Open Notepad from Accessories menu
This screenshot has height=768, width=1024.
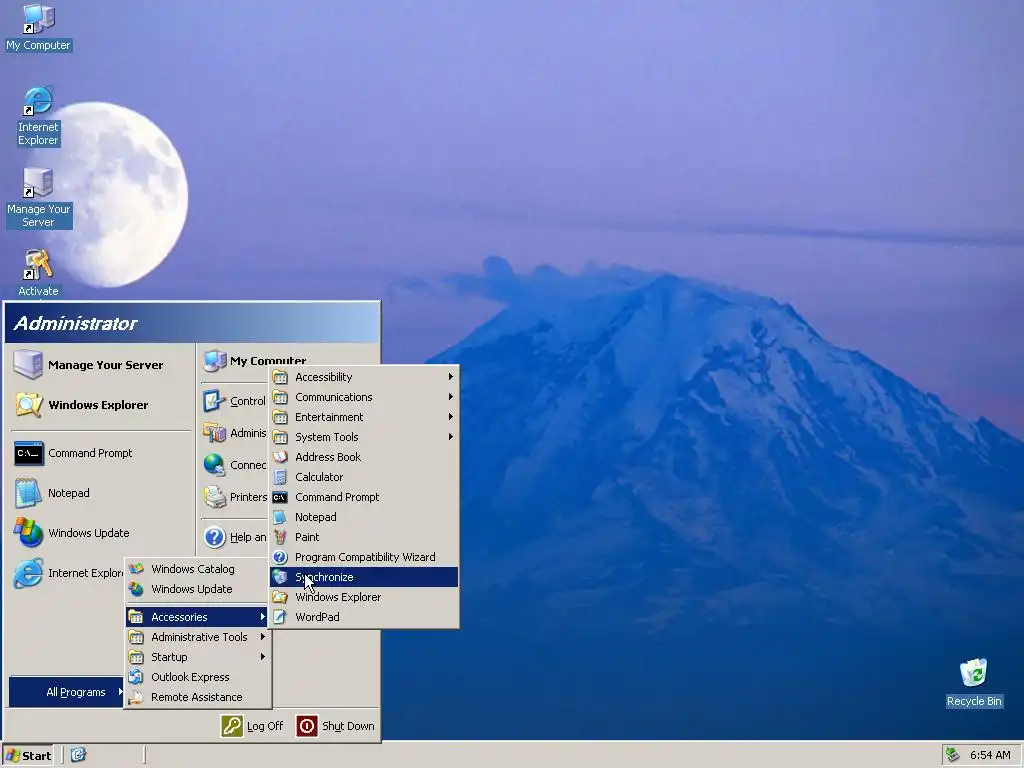(364, 517)
